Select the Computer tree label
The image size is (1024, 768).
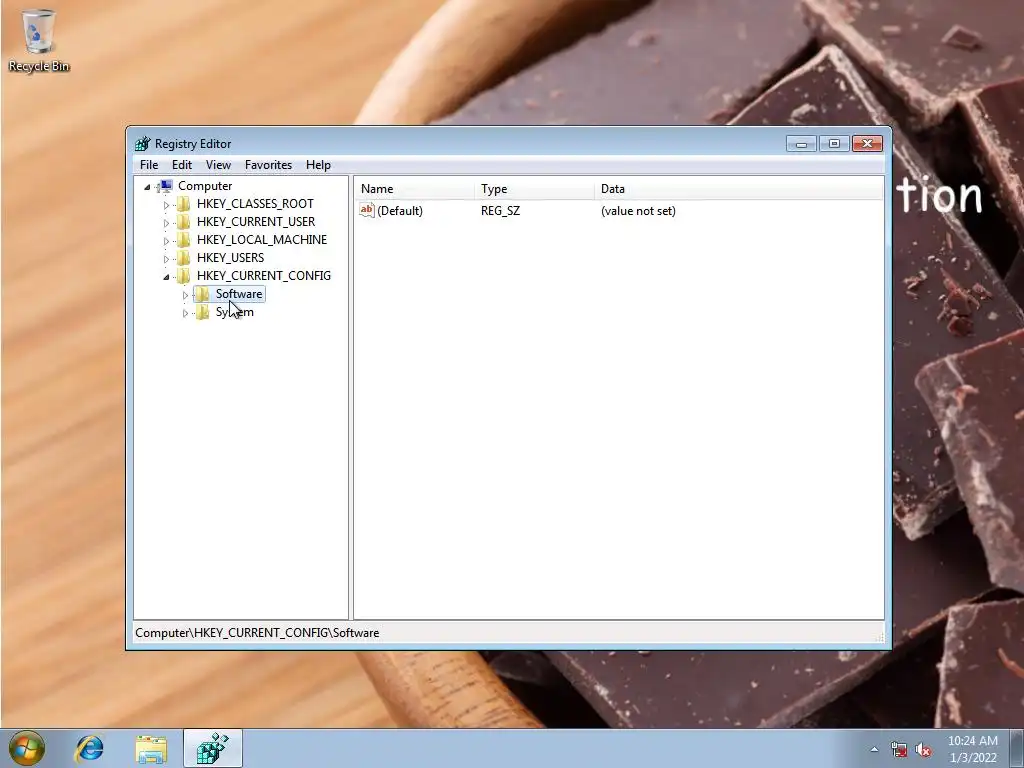tap(205, 186)
